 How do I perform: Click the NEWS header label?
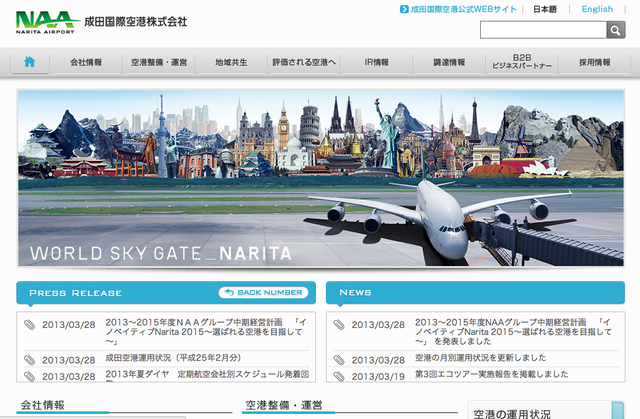[356, 293]
